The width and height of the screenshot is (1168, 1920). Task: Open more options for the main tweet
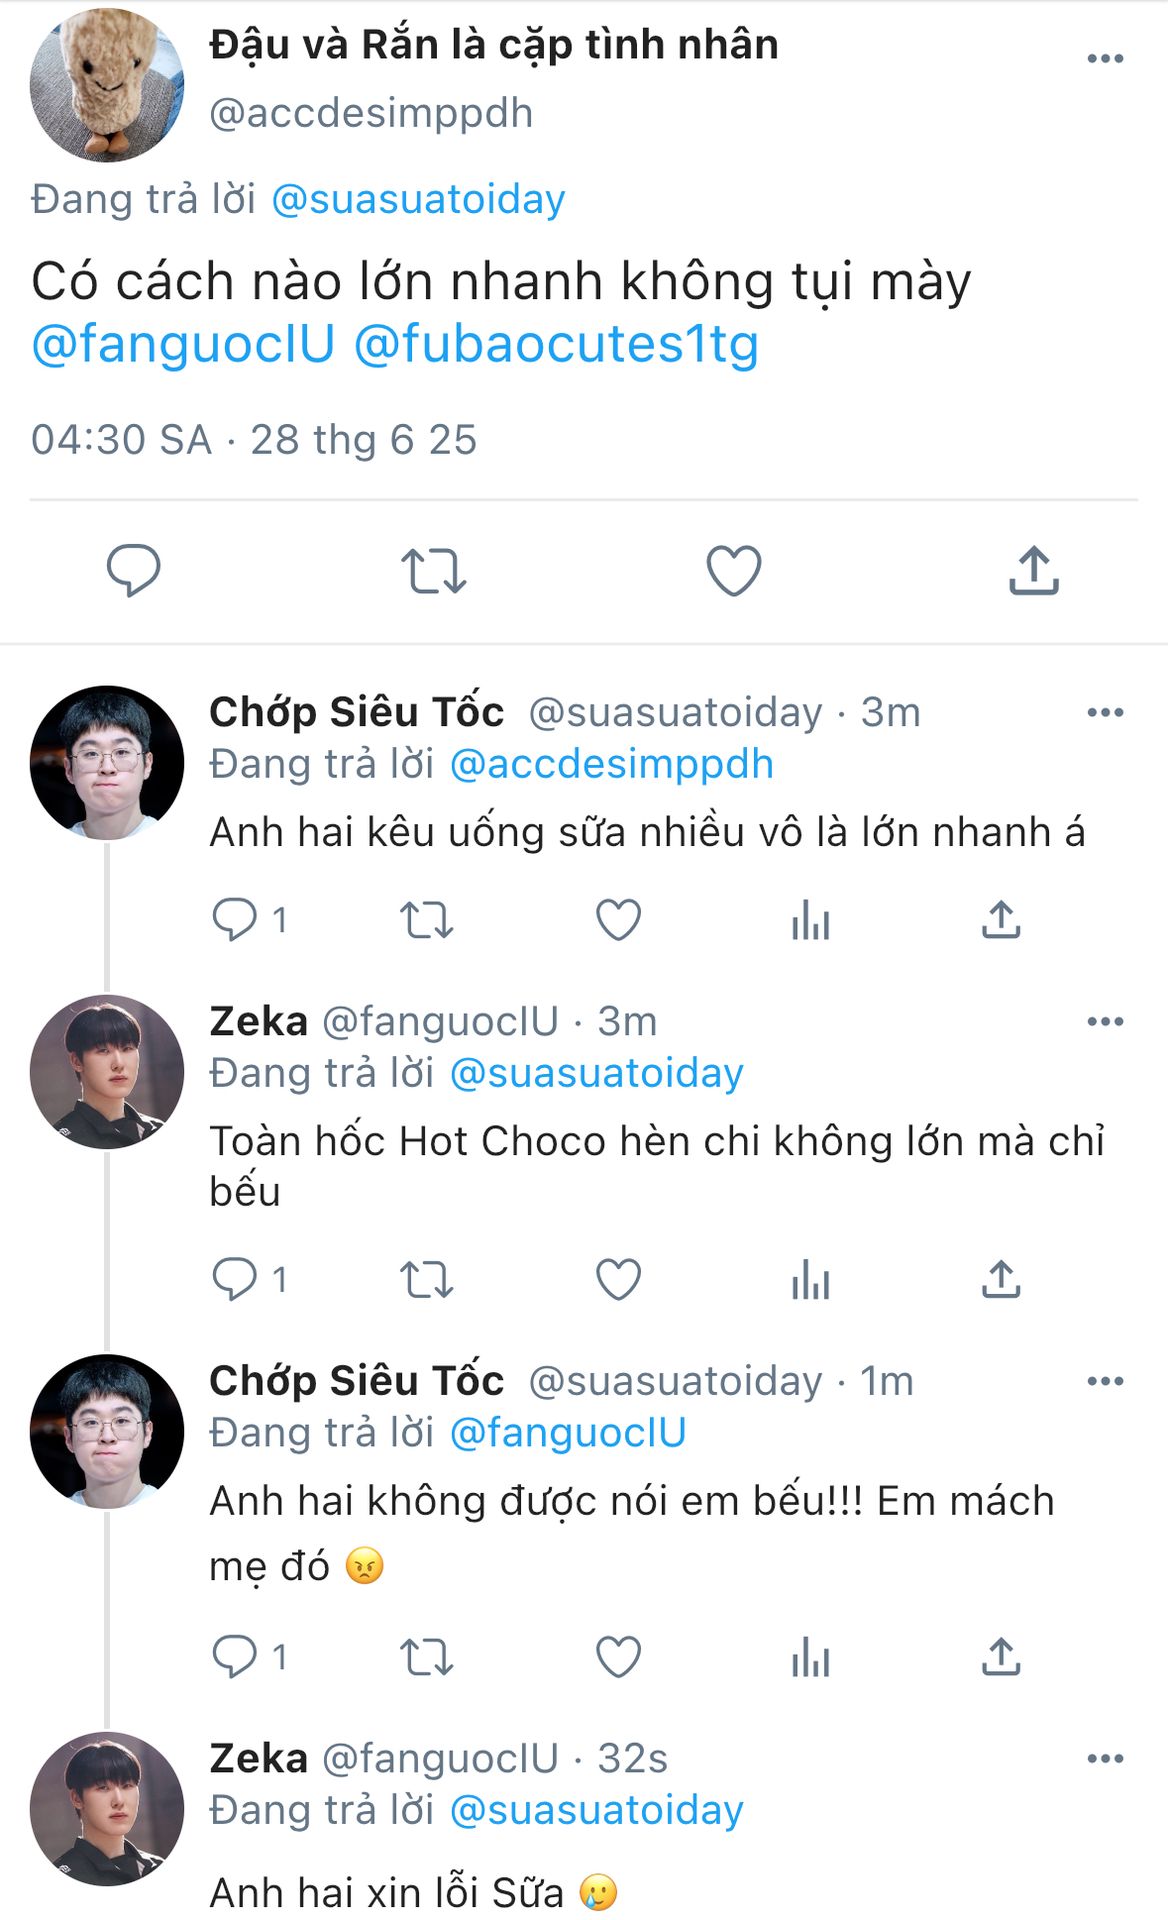click(x=1105, y=59)
